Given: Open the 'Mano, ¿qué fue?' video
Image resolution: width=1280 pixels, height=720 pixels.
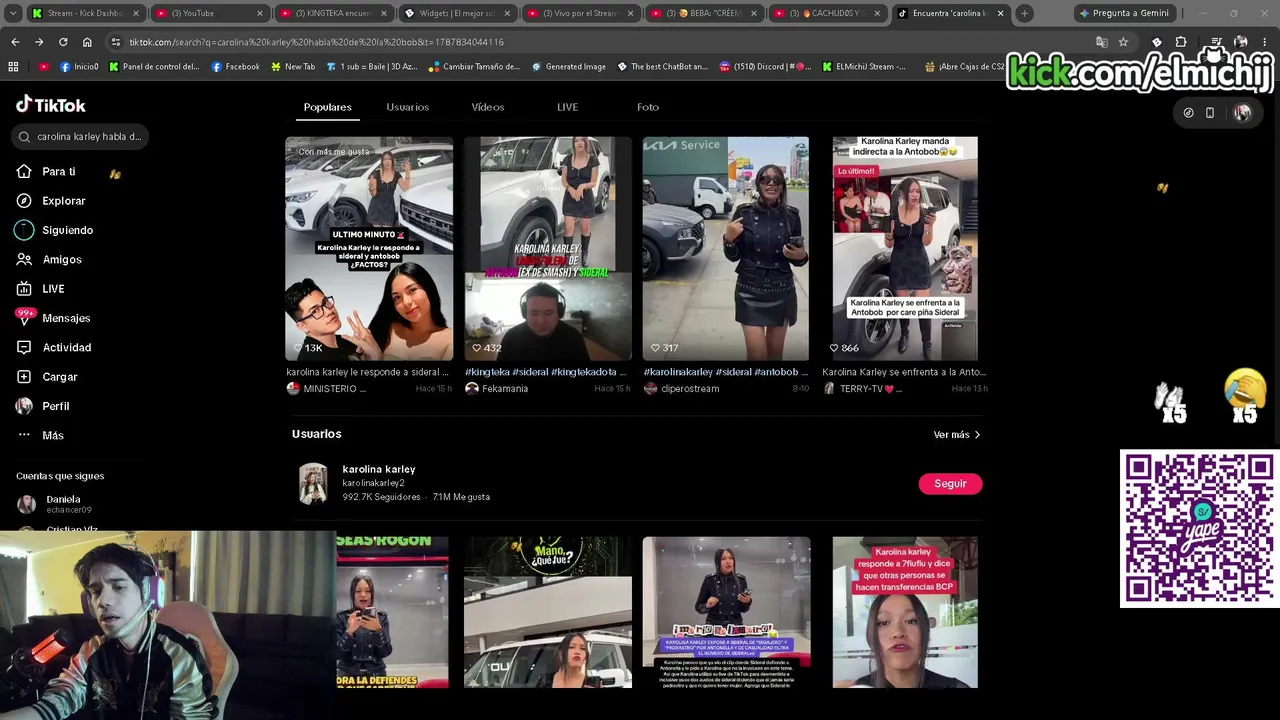Looking at the screenshot, I should click(x=548, y=612).
